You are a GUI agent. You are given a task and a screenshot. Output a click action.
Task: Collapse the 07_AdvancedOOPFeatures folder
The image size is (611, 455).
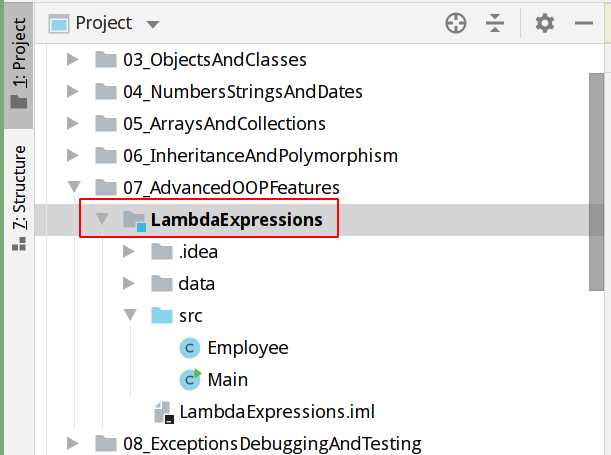pyautogui.click(x=74, y=186)
